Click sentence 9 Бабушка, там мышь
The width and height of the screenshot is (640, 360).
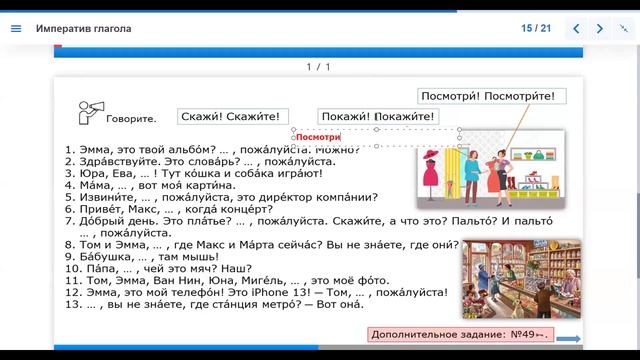[142, 257]
